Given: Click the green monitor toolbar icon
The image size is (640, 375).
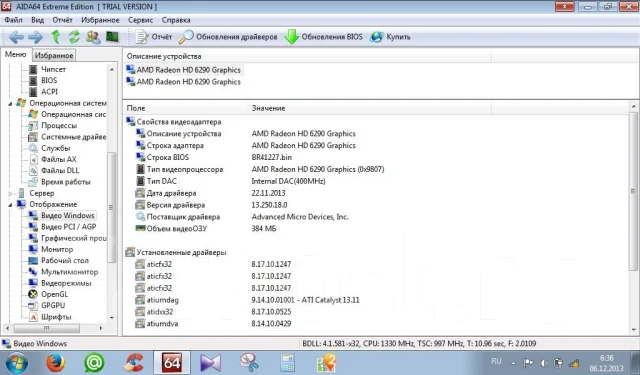Looking at the screenshot, I should [x=112, y=37].
